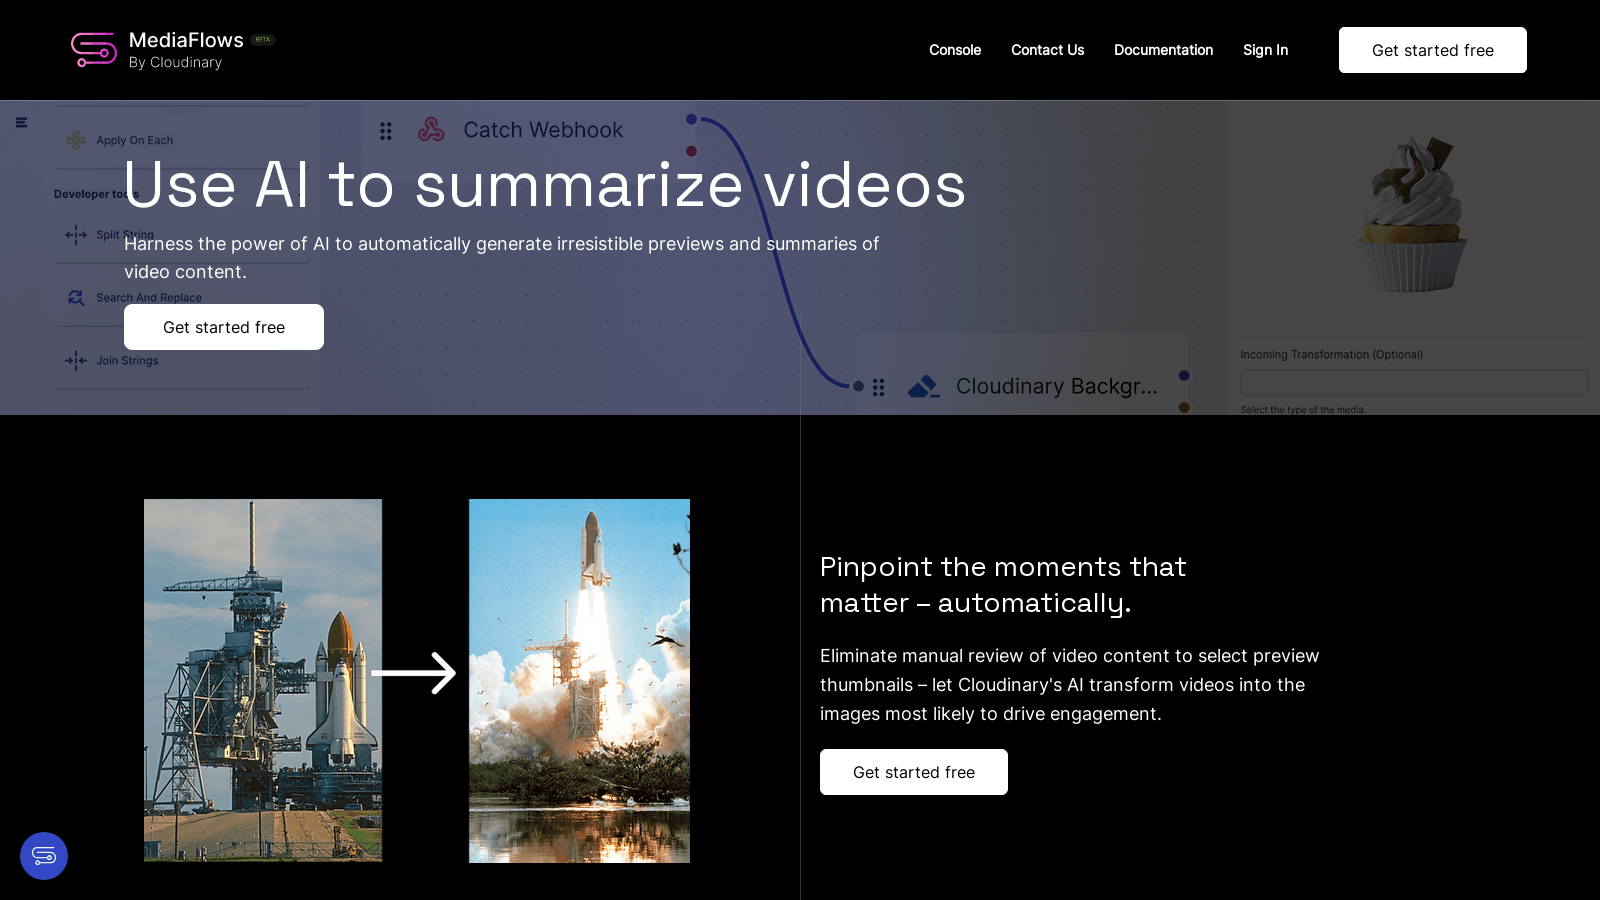Image resolution: width=1600 pixels, height=900 pixels.
Task: Click the drag handle beside Cloudinary Backgr...
Action: click(879, 387)
